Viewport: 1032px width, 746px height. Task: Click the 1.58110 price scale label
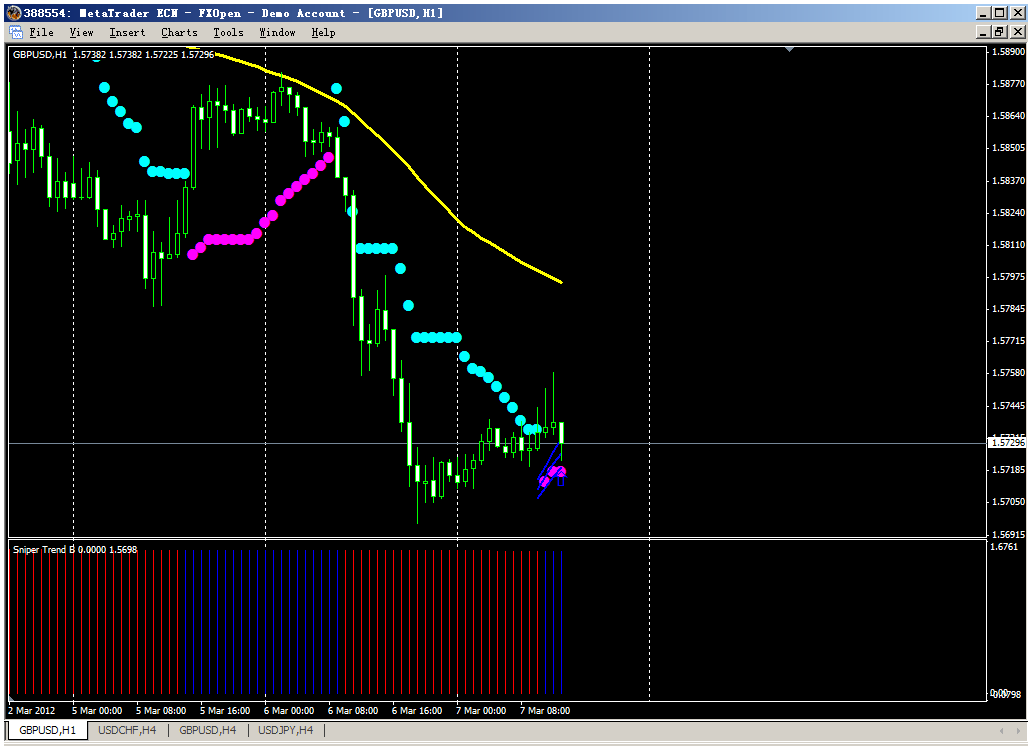(1008, 245)
